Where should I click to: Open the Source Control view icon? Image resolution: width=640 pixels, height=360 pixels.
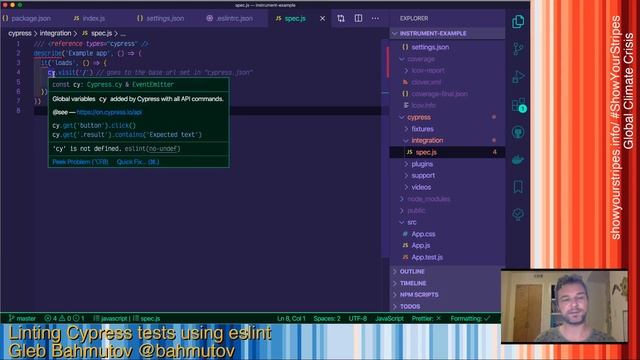(x=518, y=49)
